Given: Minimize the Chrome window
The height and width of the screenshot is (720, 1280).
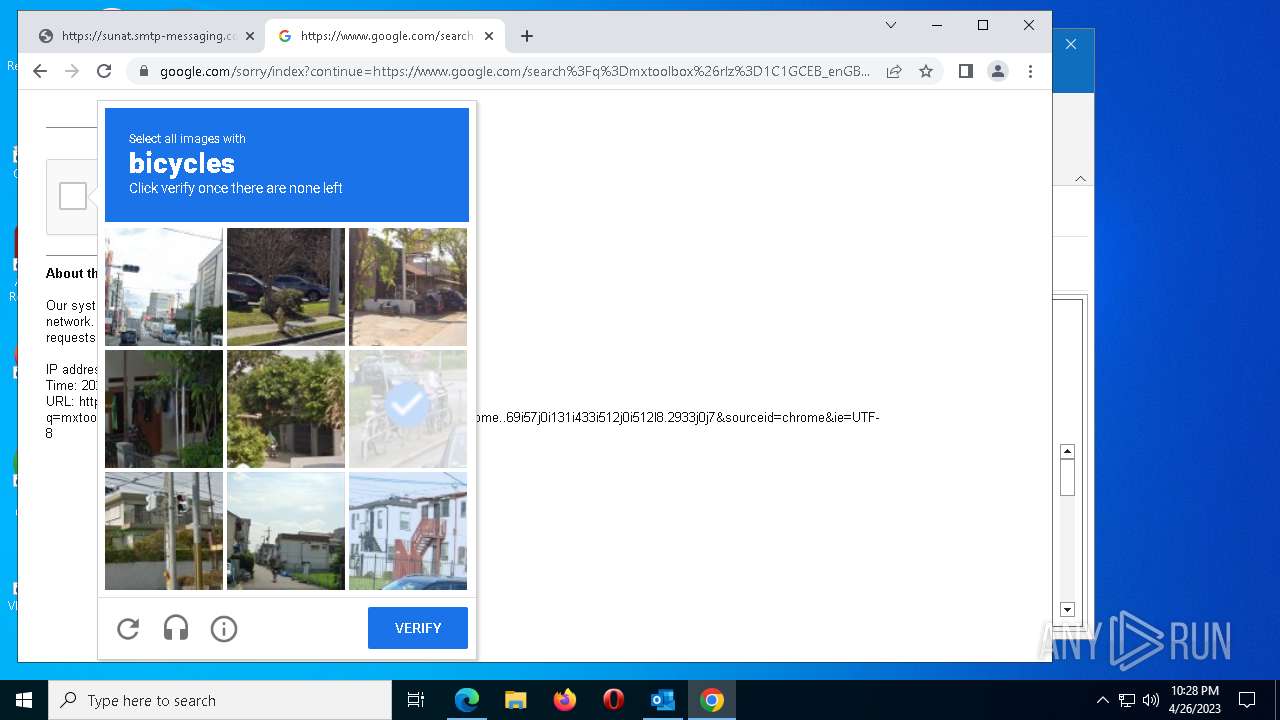Looking at the screenshot, I should pyautogui.click(x=937, y=25).
